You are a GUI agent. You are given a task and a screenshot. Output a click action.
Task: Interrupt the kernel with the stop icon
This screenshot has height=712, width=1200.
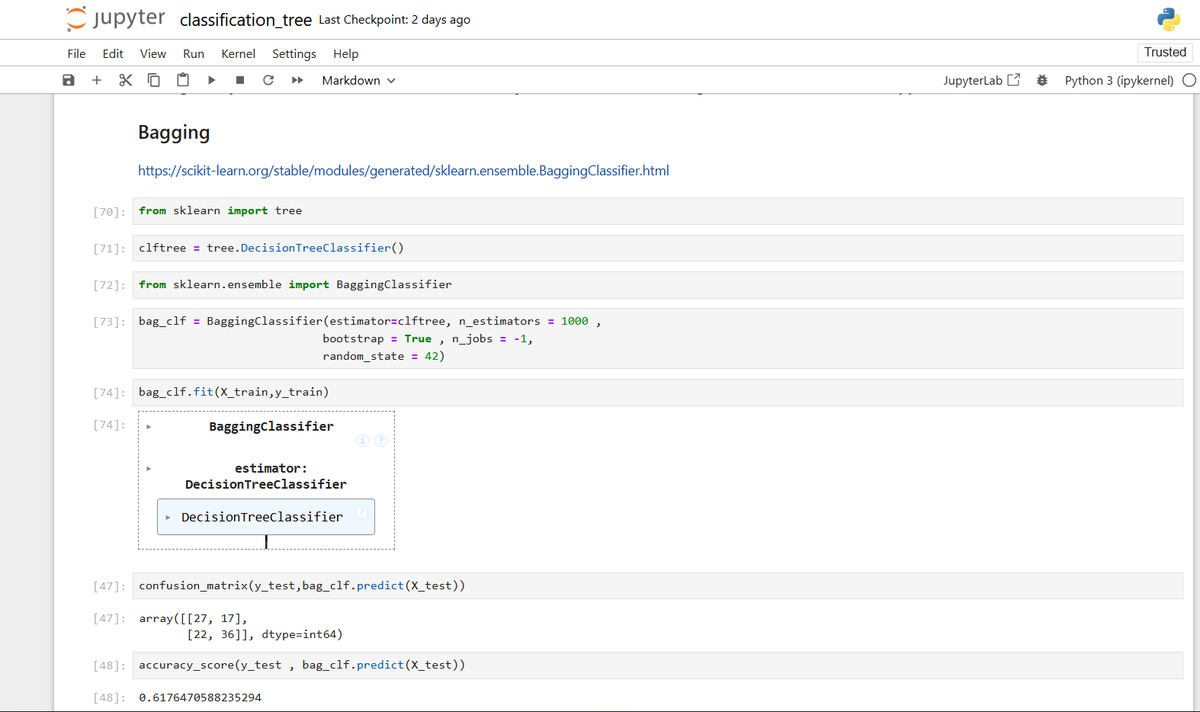[x=240, y=81]
